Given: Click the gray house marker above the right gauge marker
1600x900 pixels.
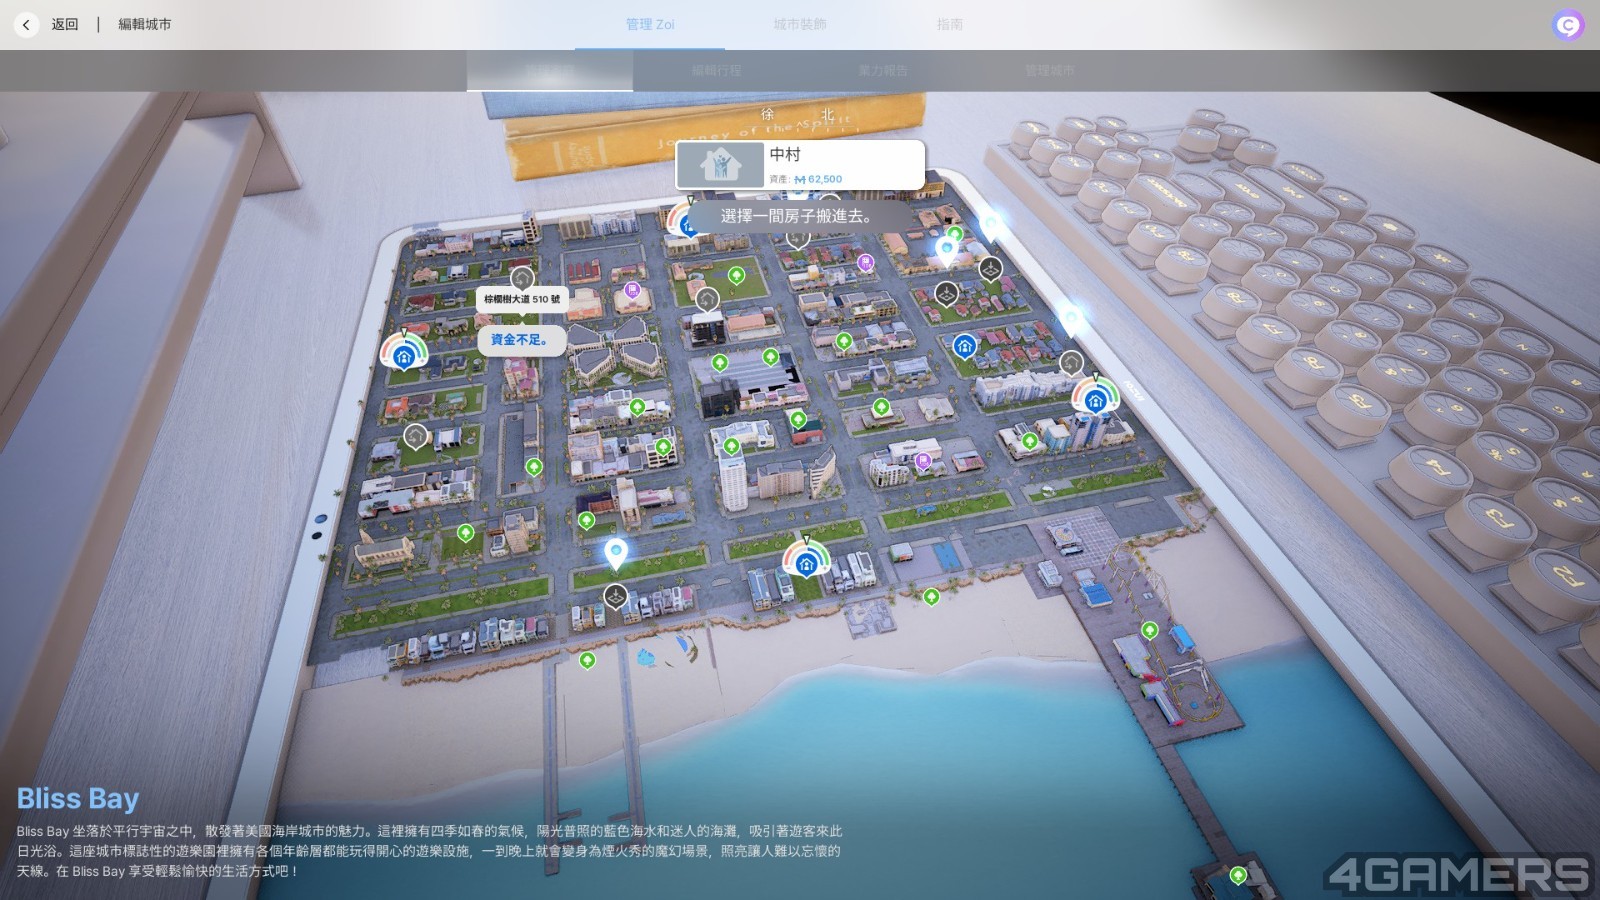Looking at the screenshot, I should click(x=1071, y=362).
